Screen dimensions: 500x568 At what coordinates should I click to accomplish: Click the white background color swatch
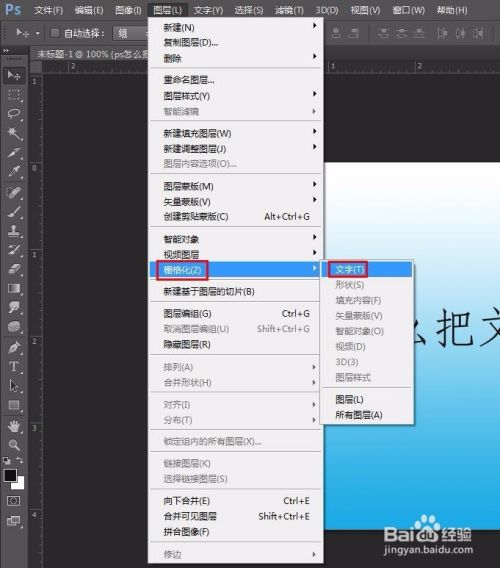20,485
